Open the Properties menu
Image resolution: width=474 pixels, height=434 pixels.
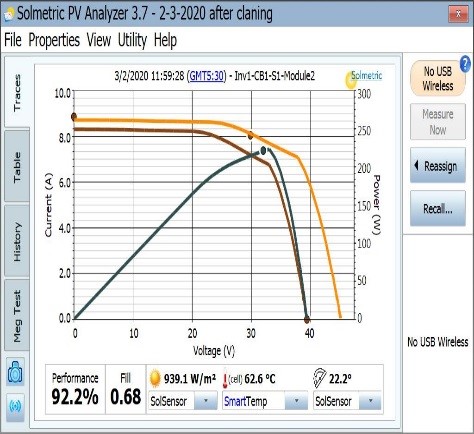pos(54,41)
